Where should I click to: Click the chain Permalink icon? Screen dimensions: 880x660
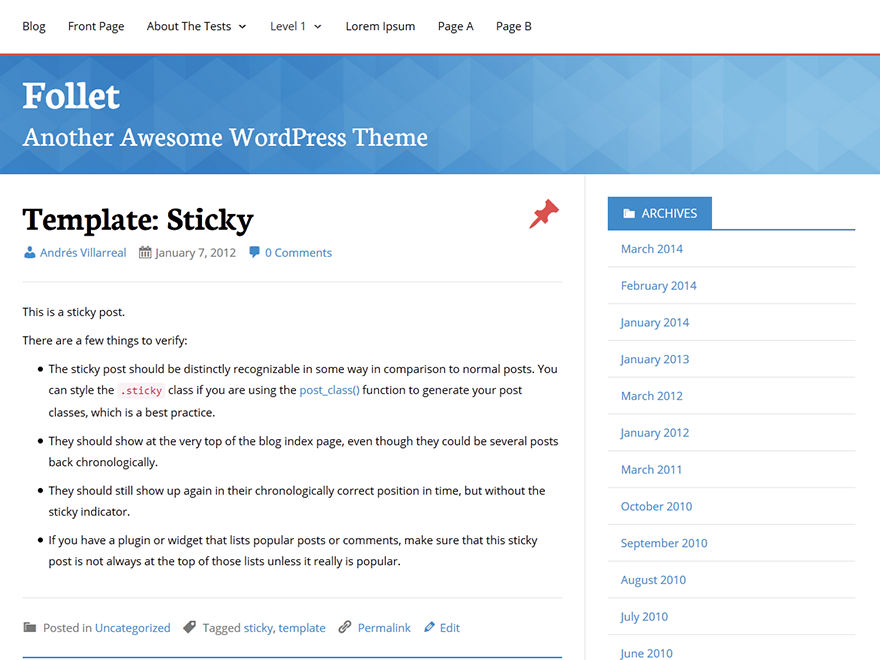click(x=344, y=627)
